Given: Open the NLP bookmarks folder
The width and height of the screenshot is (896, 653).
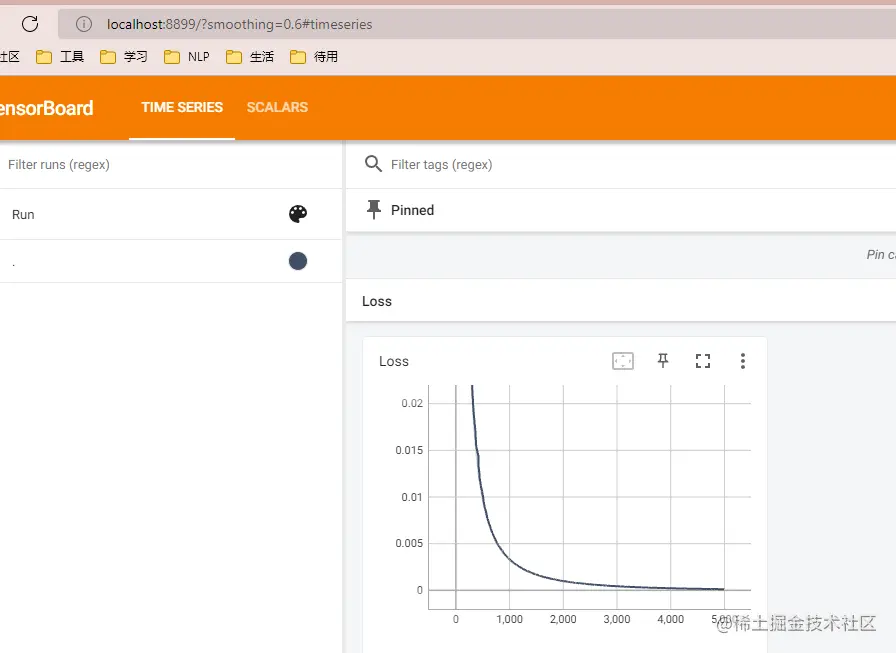Looking at the screenshot, I should pyautogui.click(x=187, y=57).
